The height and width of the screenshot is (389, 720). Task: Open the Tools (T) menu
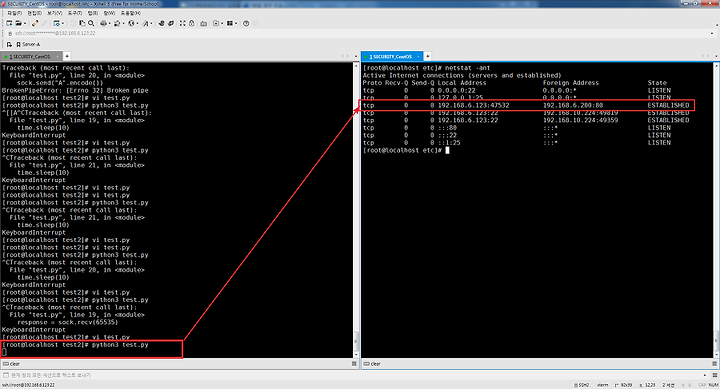tap(75, 13)
